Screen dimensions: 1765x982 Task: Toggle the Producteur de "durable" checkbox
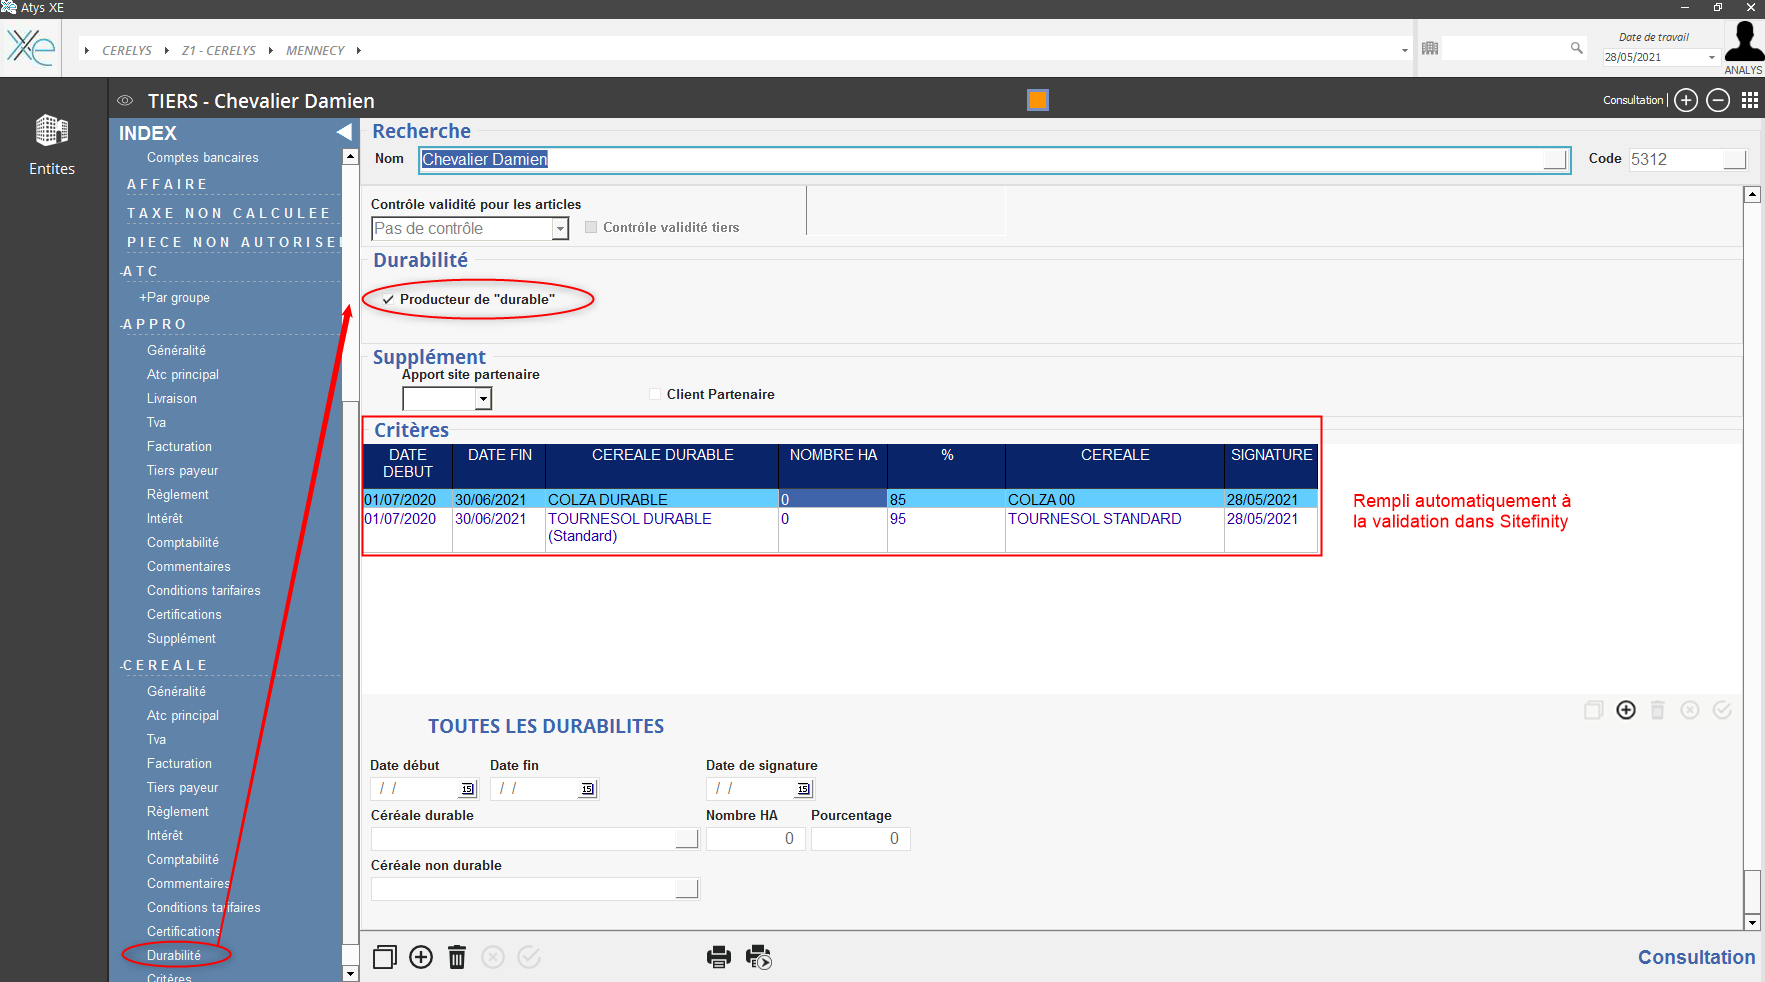pos(388,300)
